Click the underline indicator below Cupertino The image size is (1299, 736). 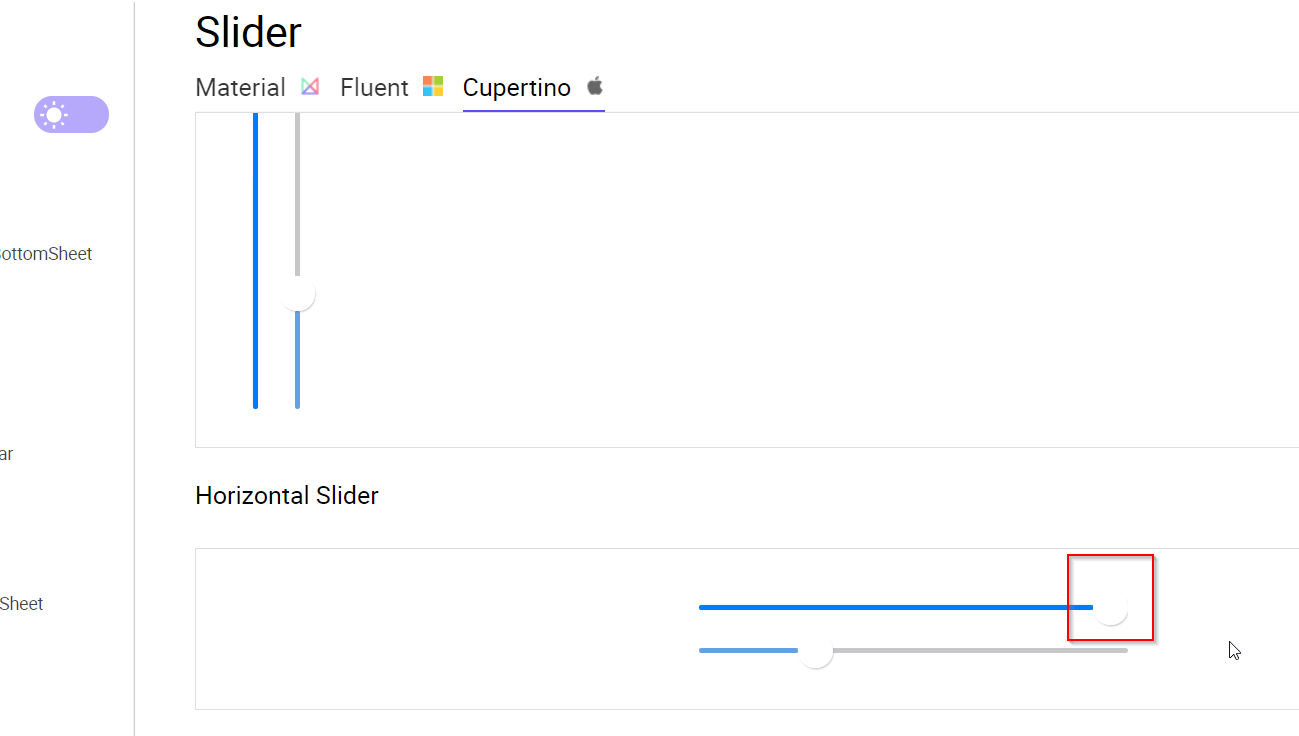coord(533,108)
